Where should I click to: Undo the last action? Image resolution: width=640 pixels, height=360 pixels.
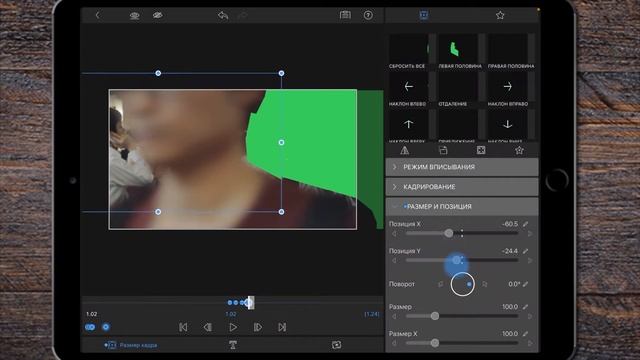coord(223,16)
